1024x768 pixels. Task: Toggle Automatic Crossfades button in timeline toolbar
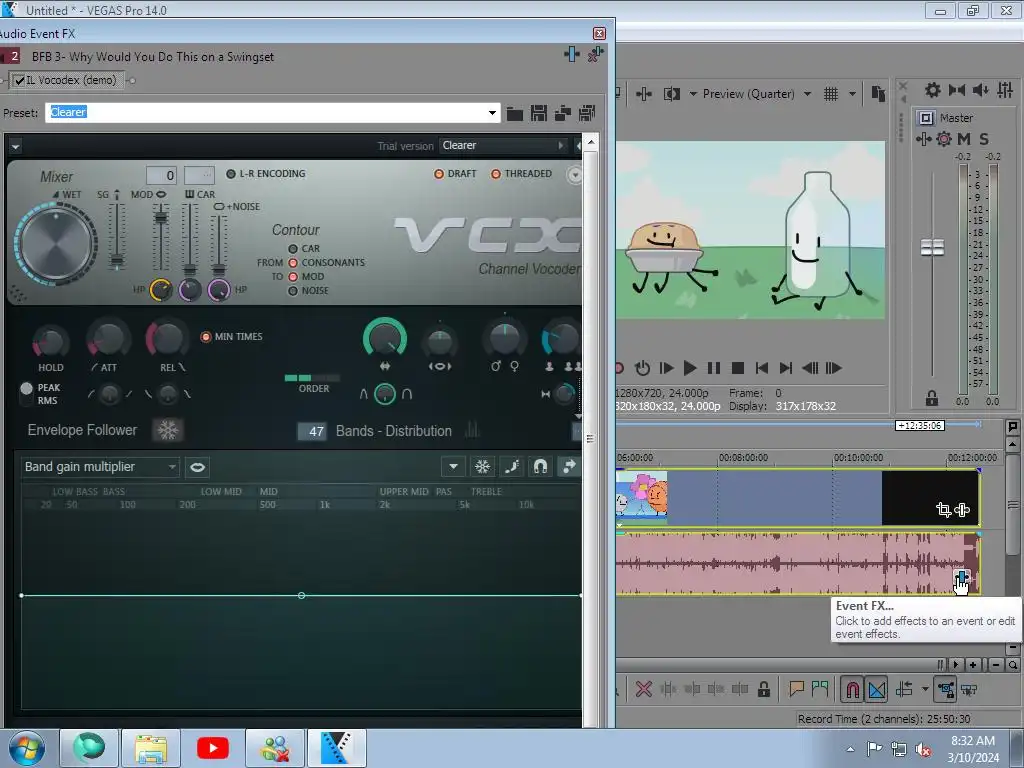click(x=877, y=689)
